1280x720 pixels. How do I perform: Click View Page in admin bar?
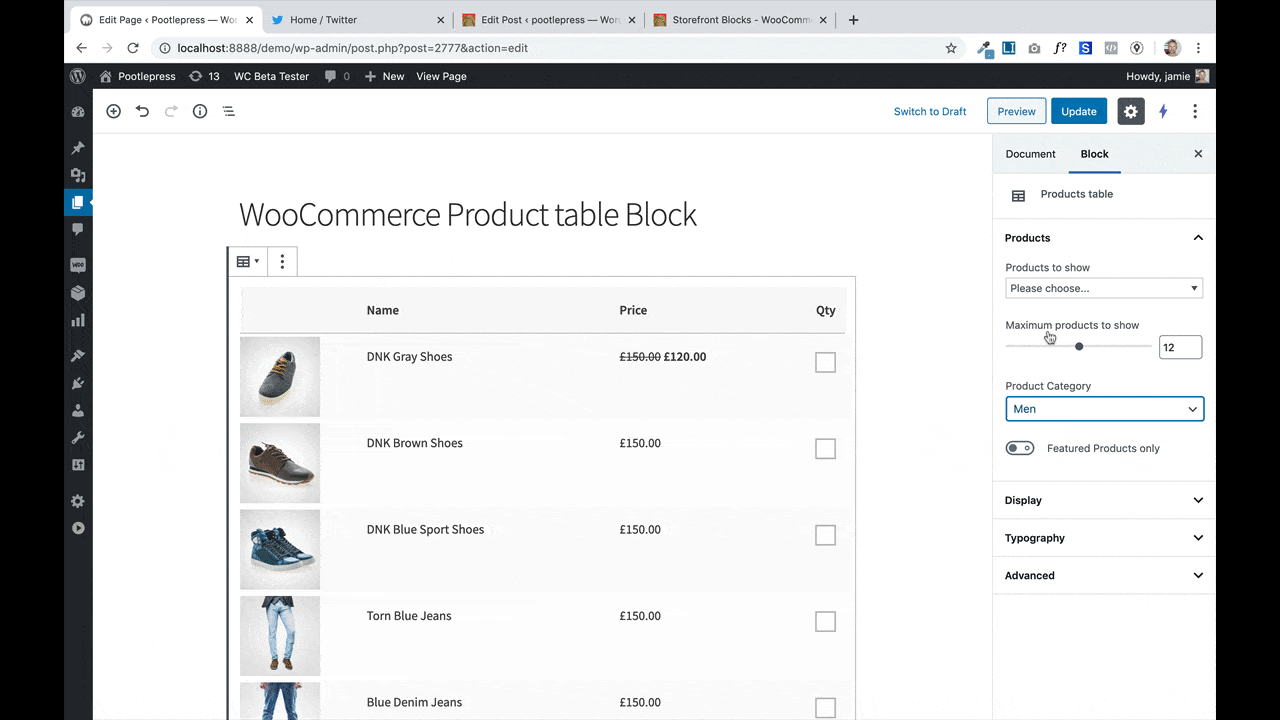(441, 76)
